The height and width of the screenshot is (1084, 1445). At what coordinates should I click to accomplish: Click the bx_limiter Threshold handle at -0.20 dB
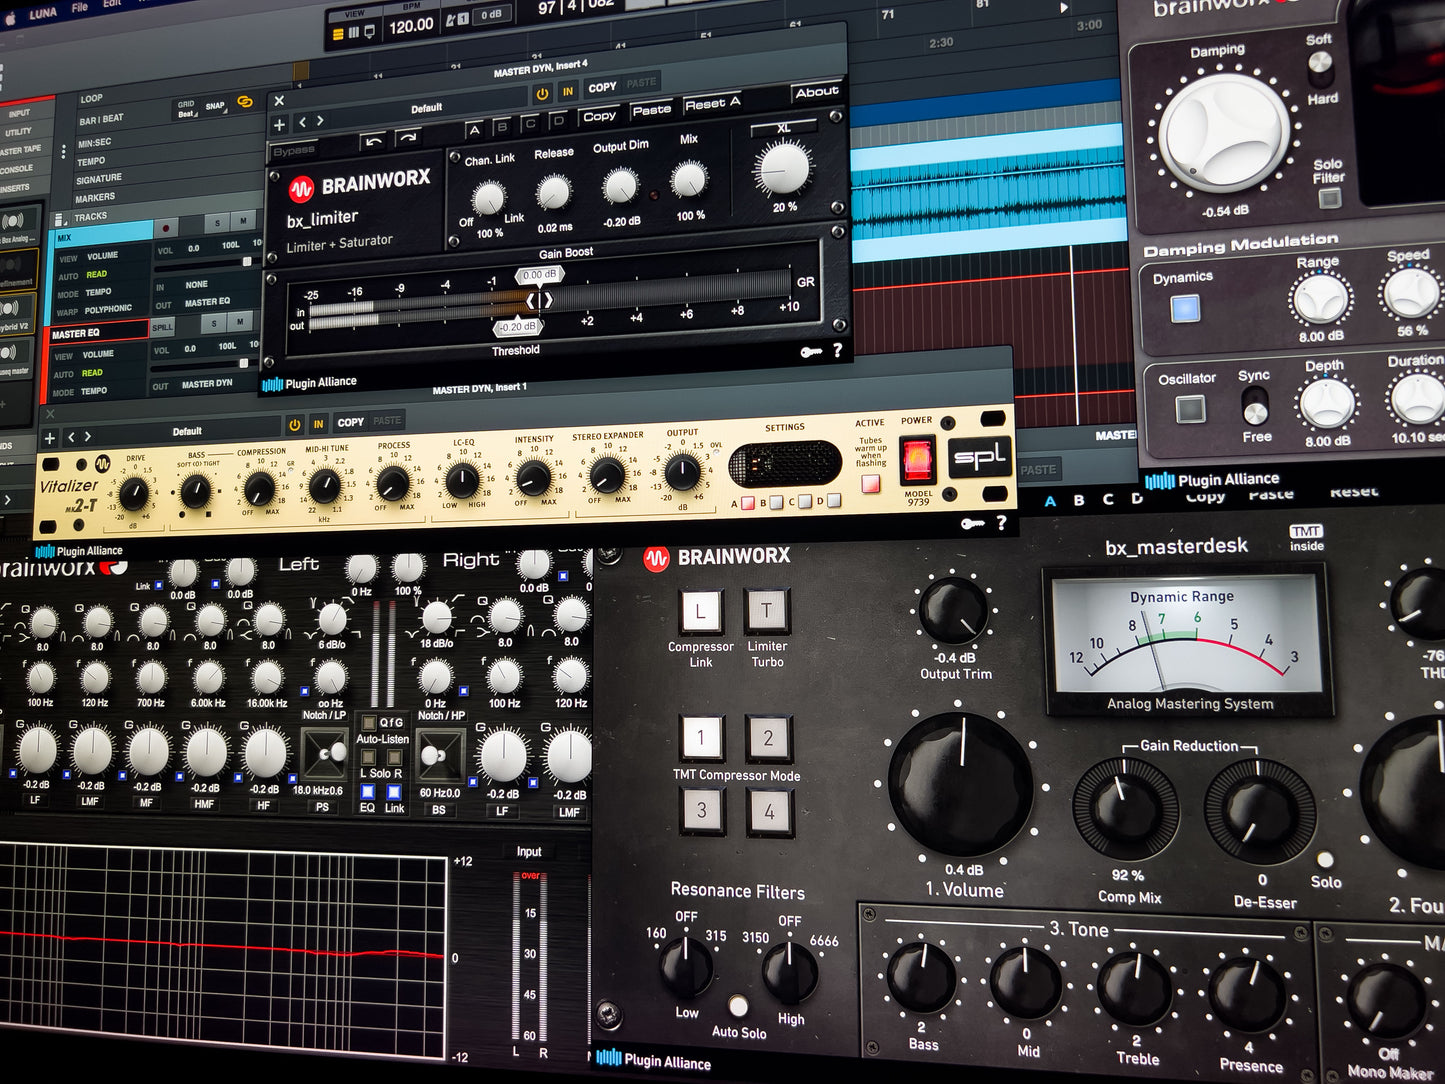pyautogui.click(x=518, y=327)
